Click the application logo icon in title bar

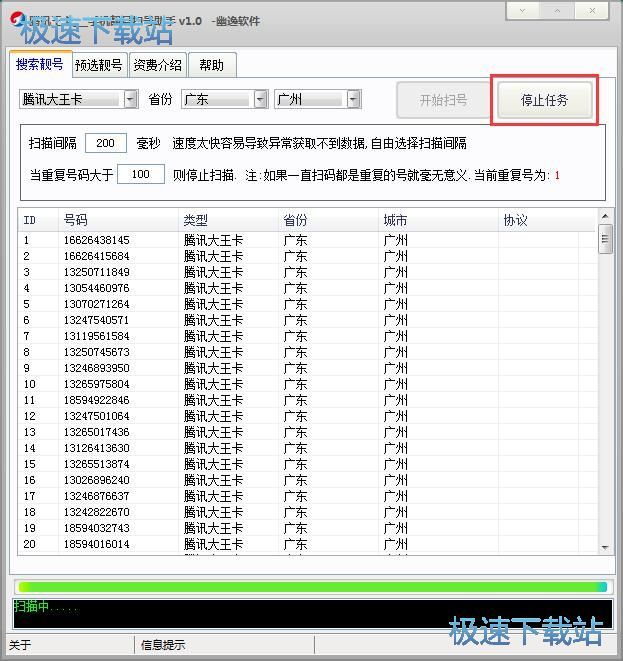tap(18, 19)
